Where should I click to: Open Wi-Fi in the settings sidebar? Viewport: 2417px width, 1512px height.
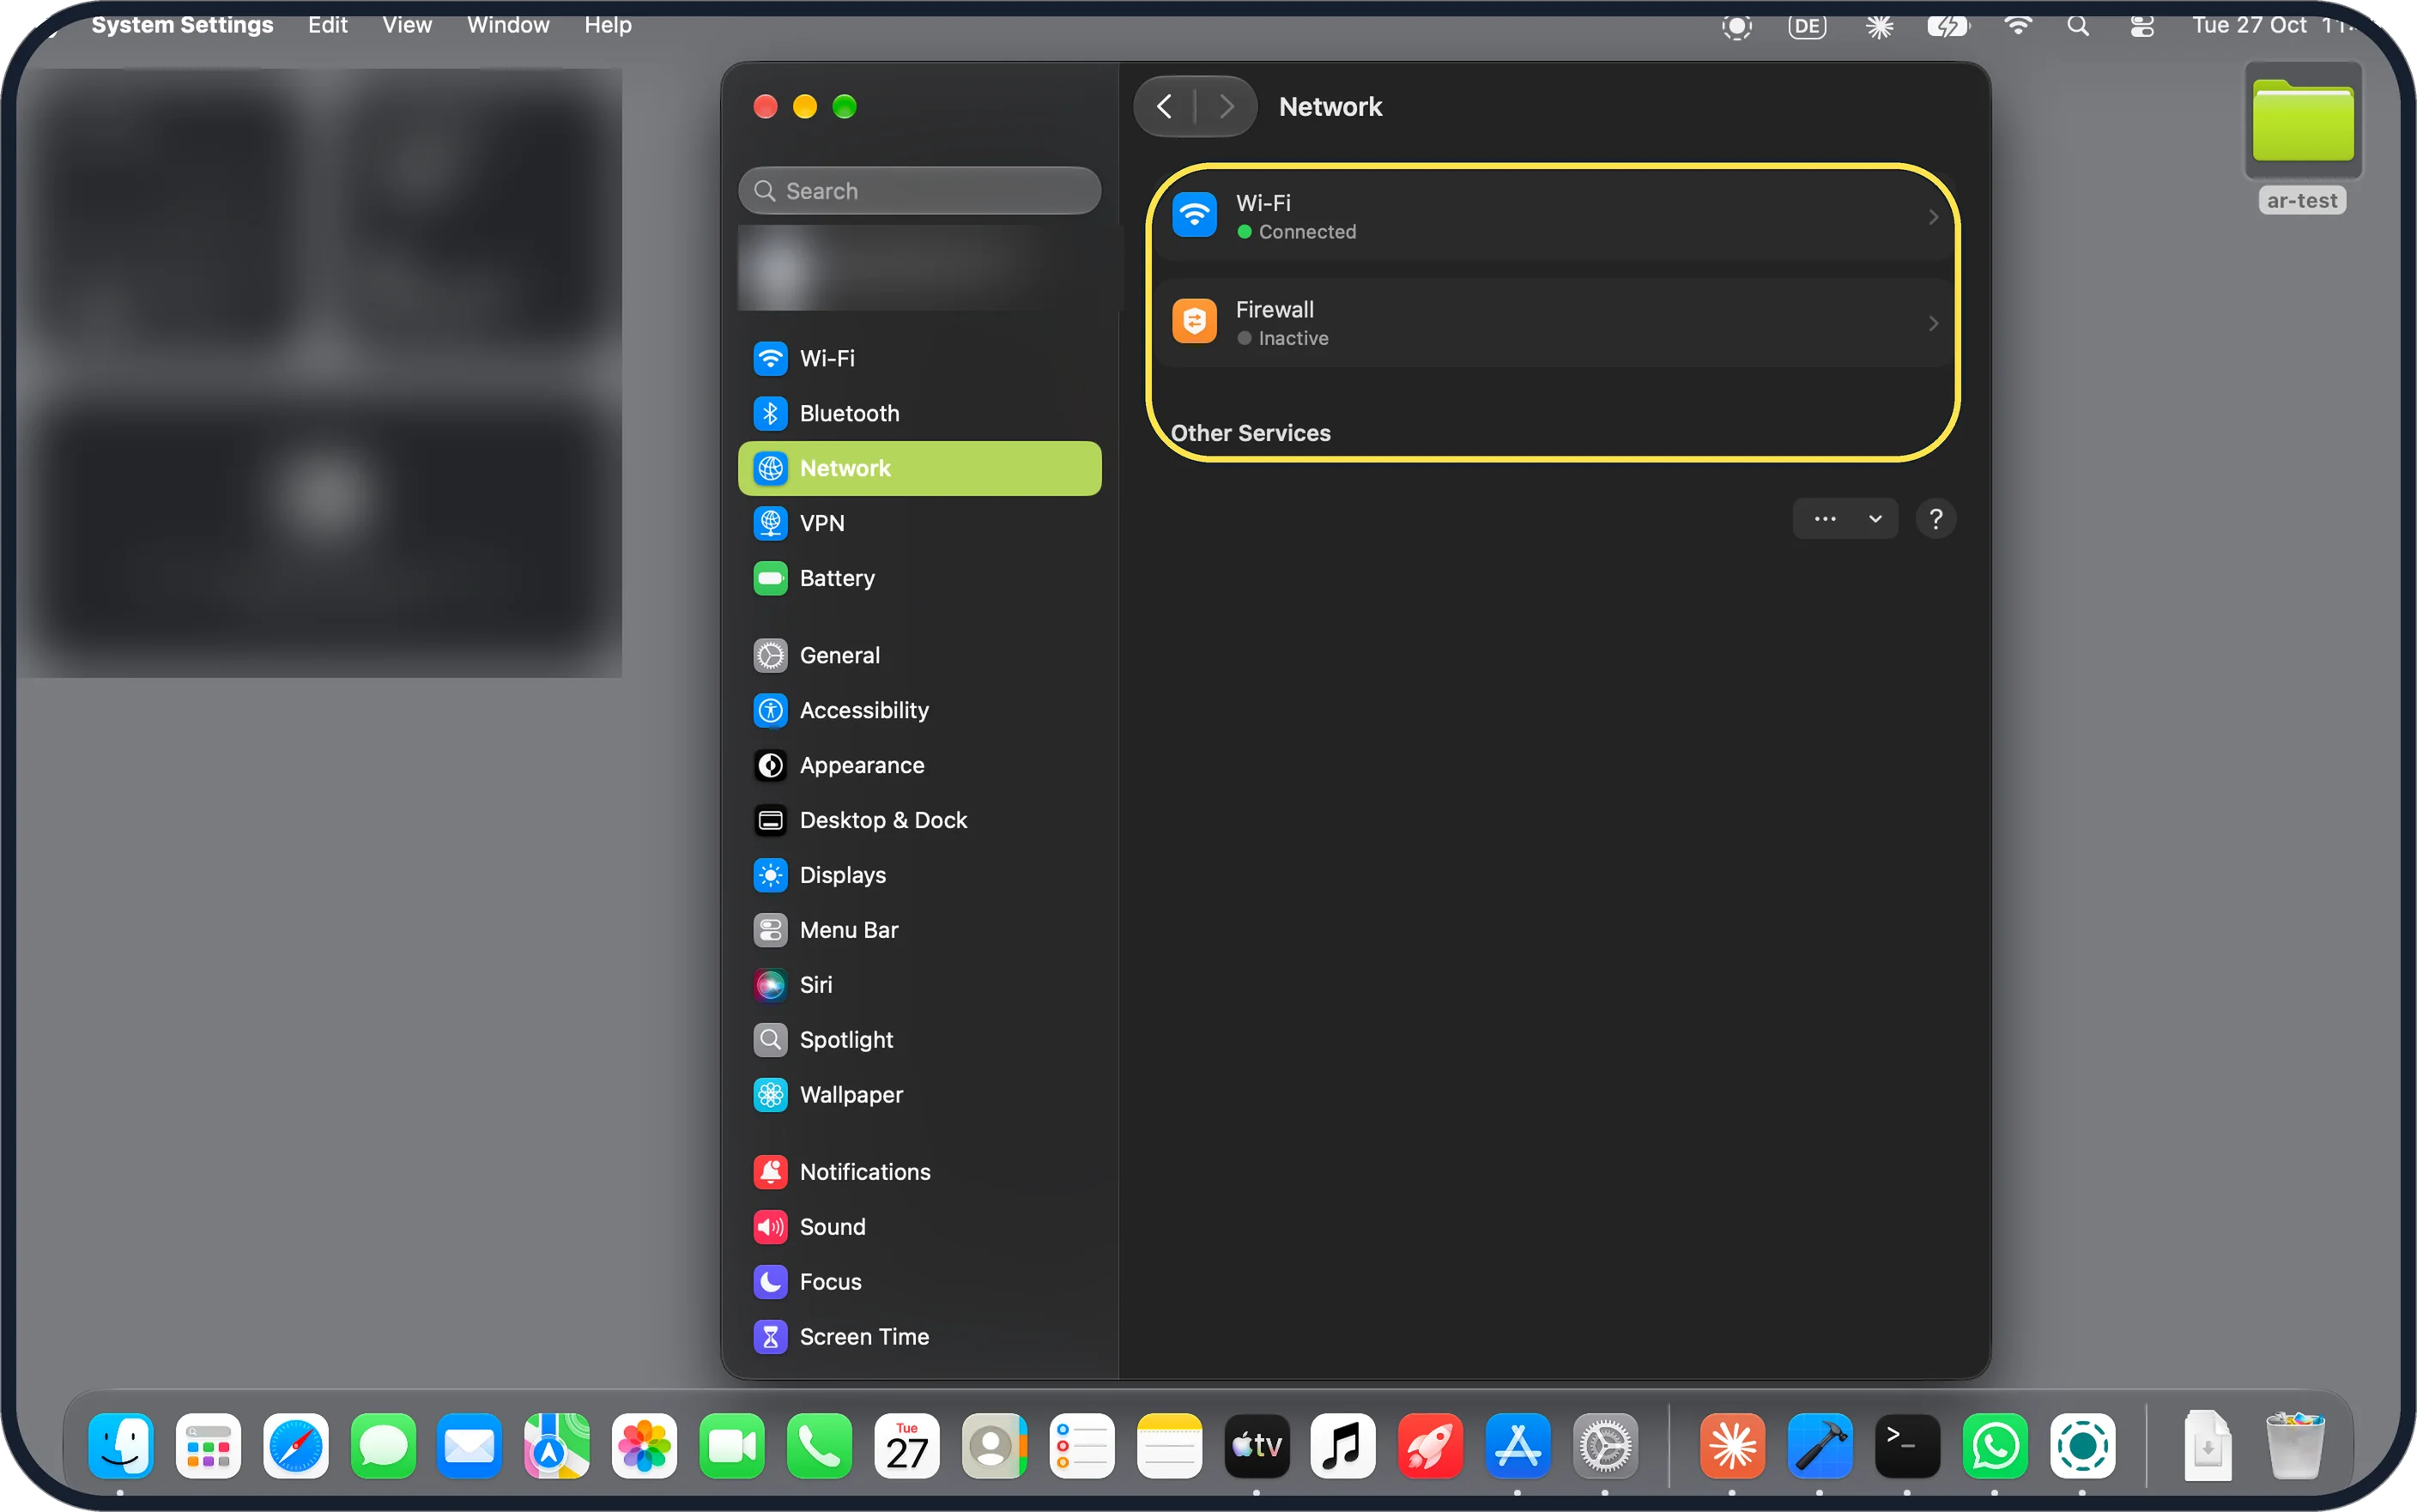tap(919, 358)
